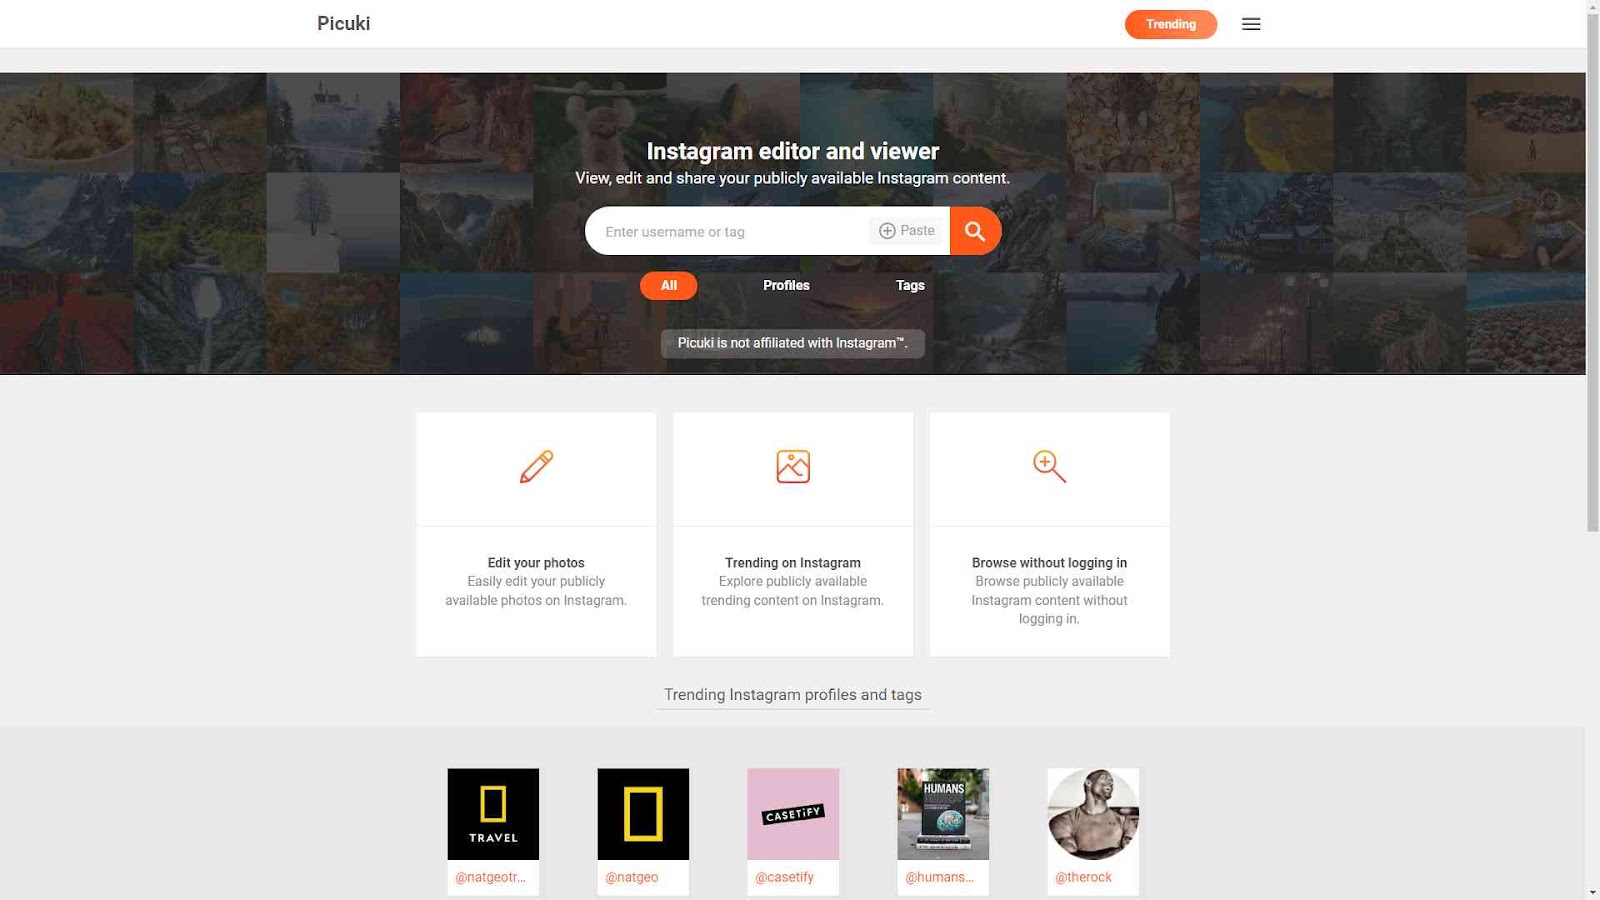Click the Trending button in header

point(1171,24)
